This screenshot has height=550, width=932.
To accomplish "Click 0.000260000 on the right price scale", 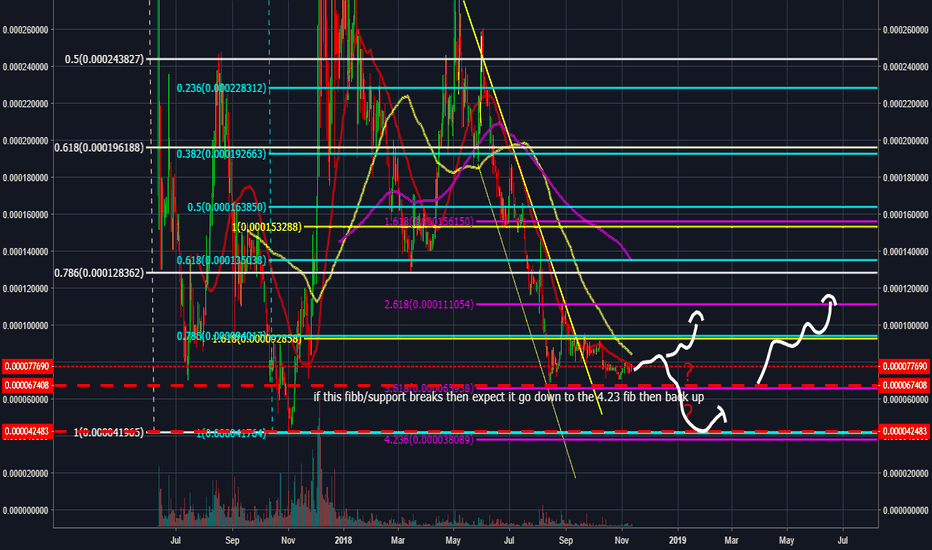I will point(905,30).
